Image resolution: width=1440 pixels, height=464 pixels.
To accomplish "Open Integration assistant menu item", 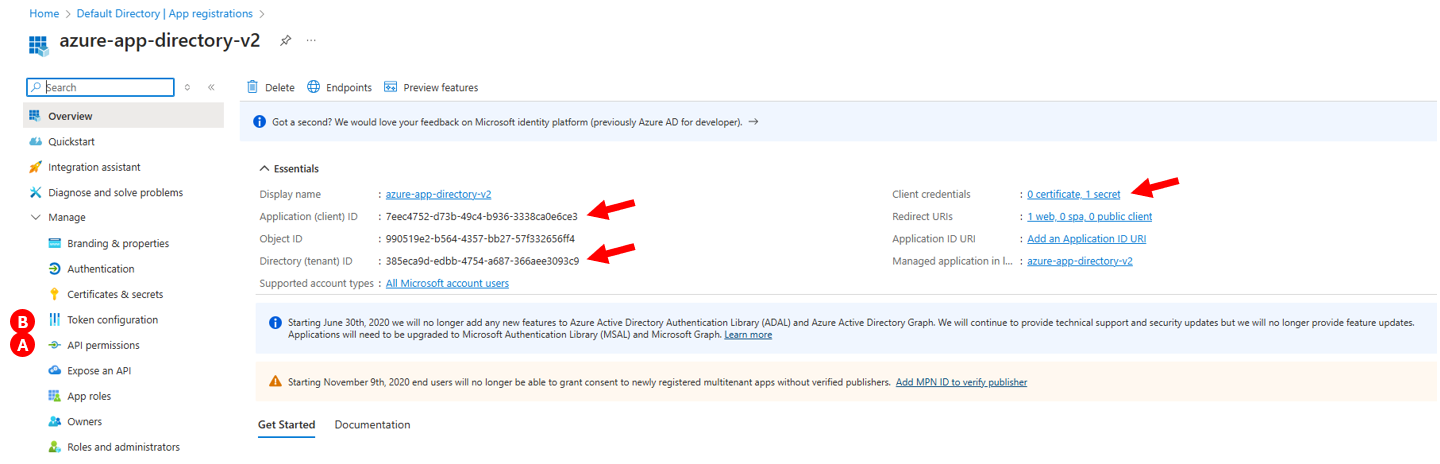I will 94,167.
